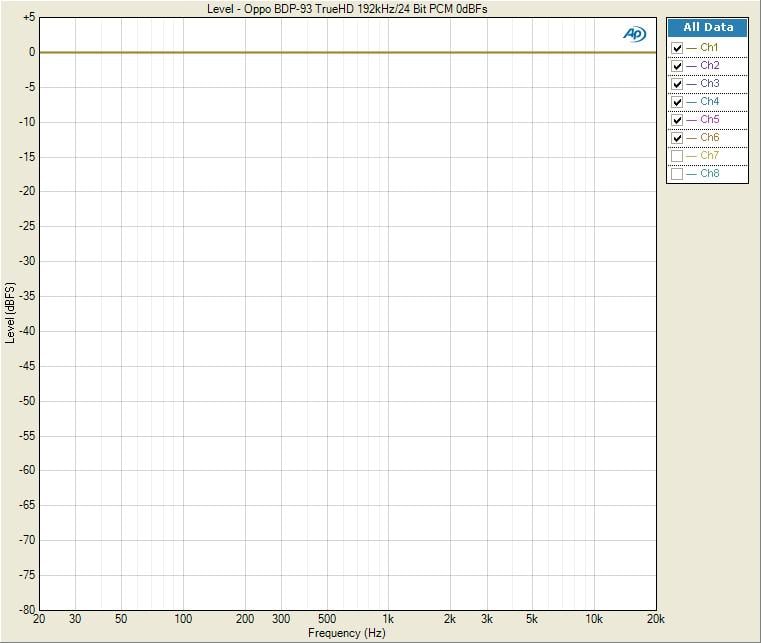Click the AP logo in graph corner
The height and width of the screenshot is (643, 761).
pyautogui.click(x=634, y=34)
